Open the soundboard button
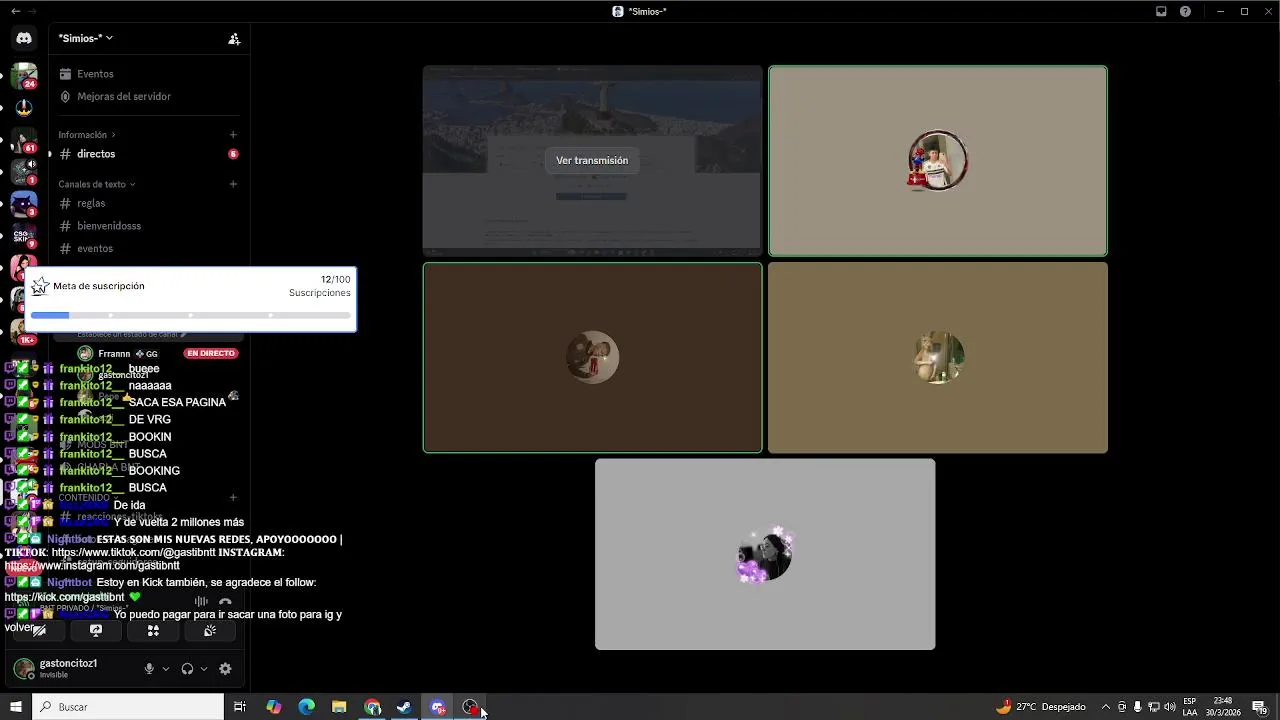Screen dimensions: 1280x720 (210, 631)
